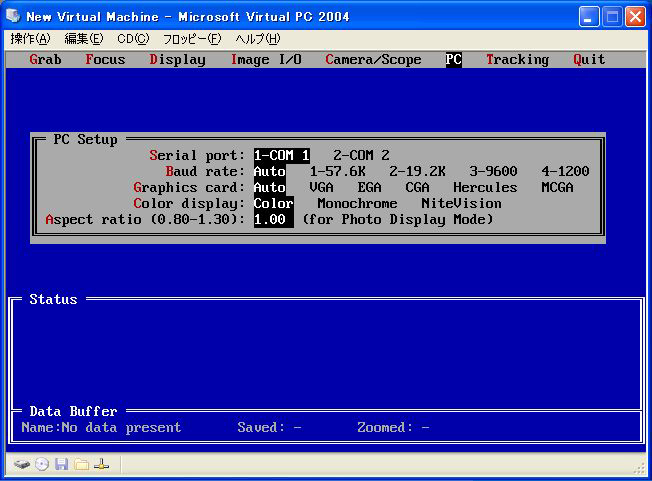The image size is (652, 481).
Task: Select the Display menu
Action: click(178, 60)
